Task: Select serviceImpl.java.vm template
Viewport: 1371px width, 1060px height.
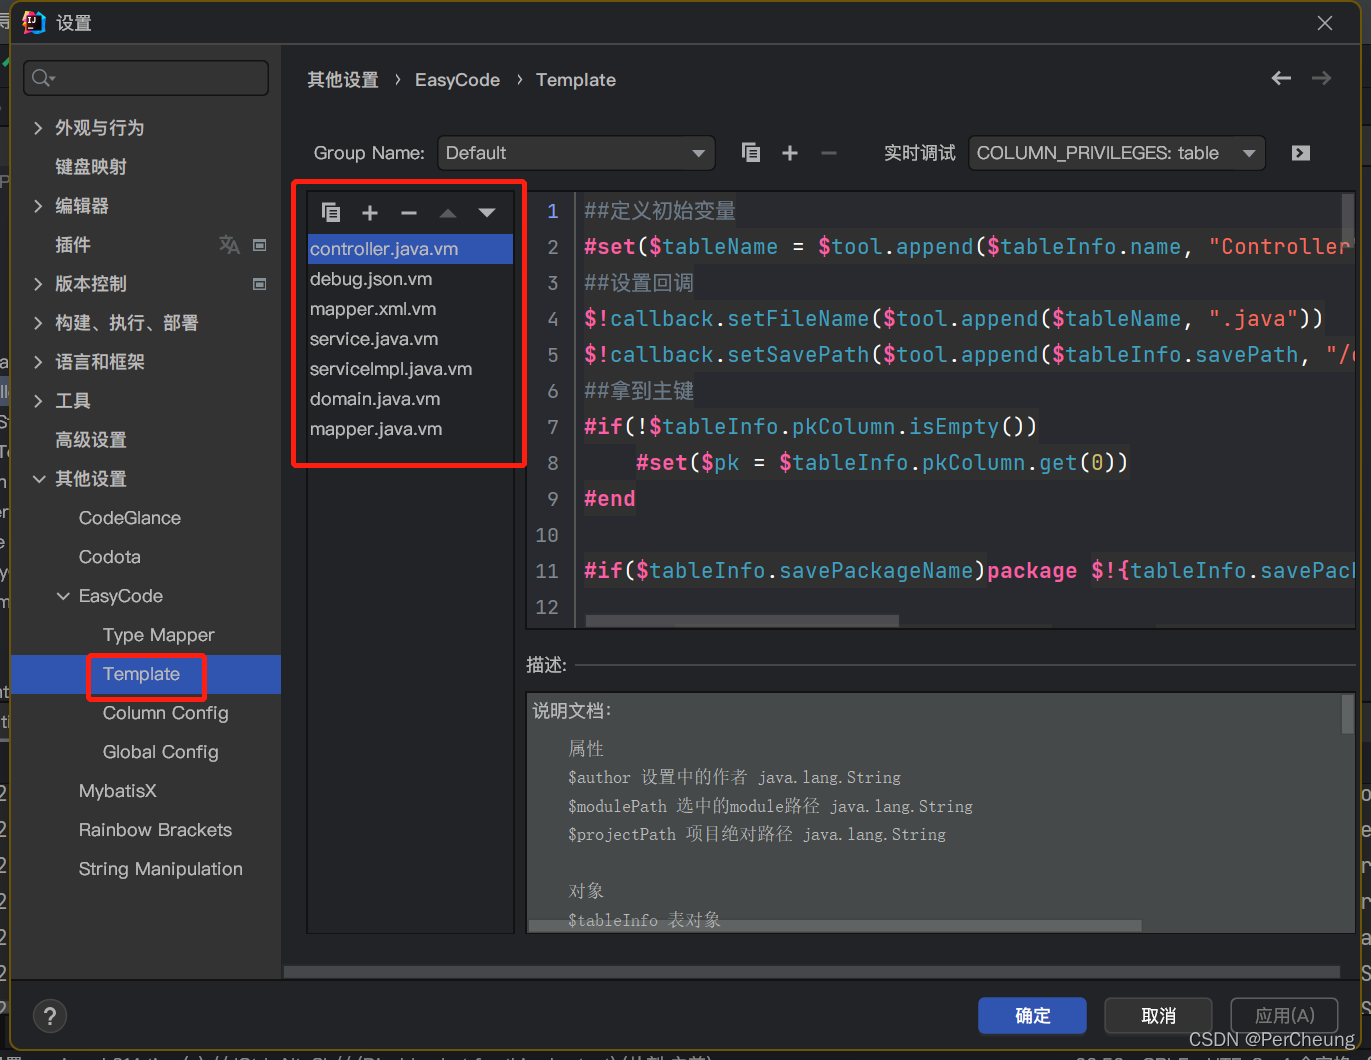Action: tap(410, 369)
